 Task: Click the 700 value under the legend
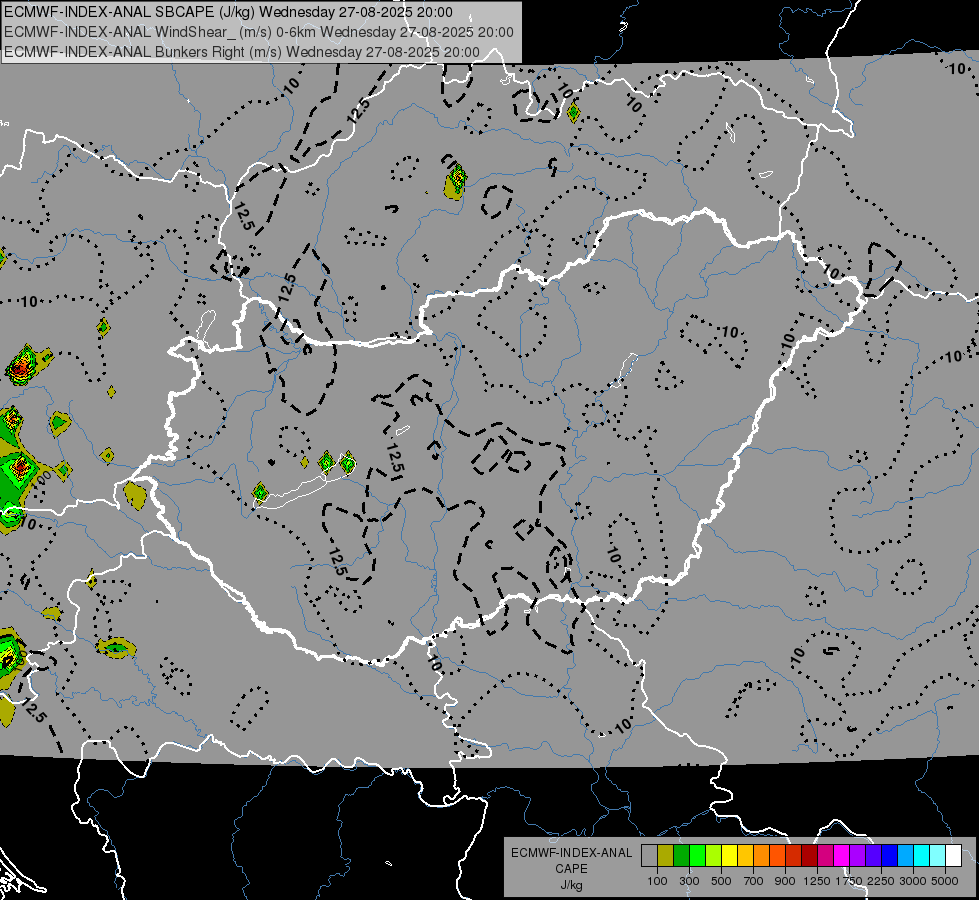754,881
